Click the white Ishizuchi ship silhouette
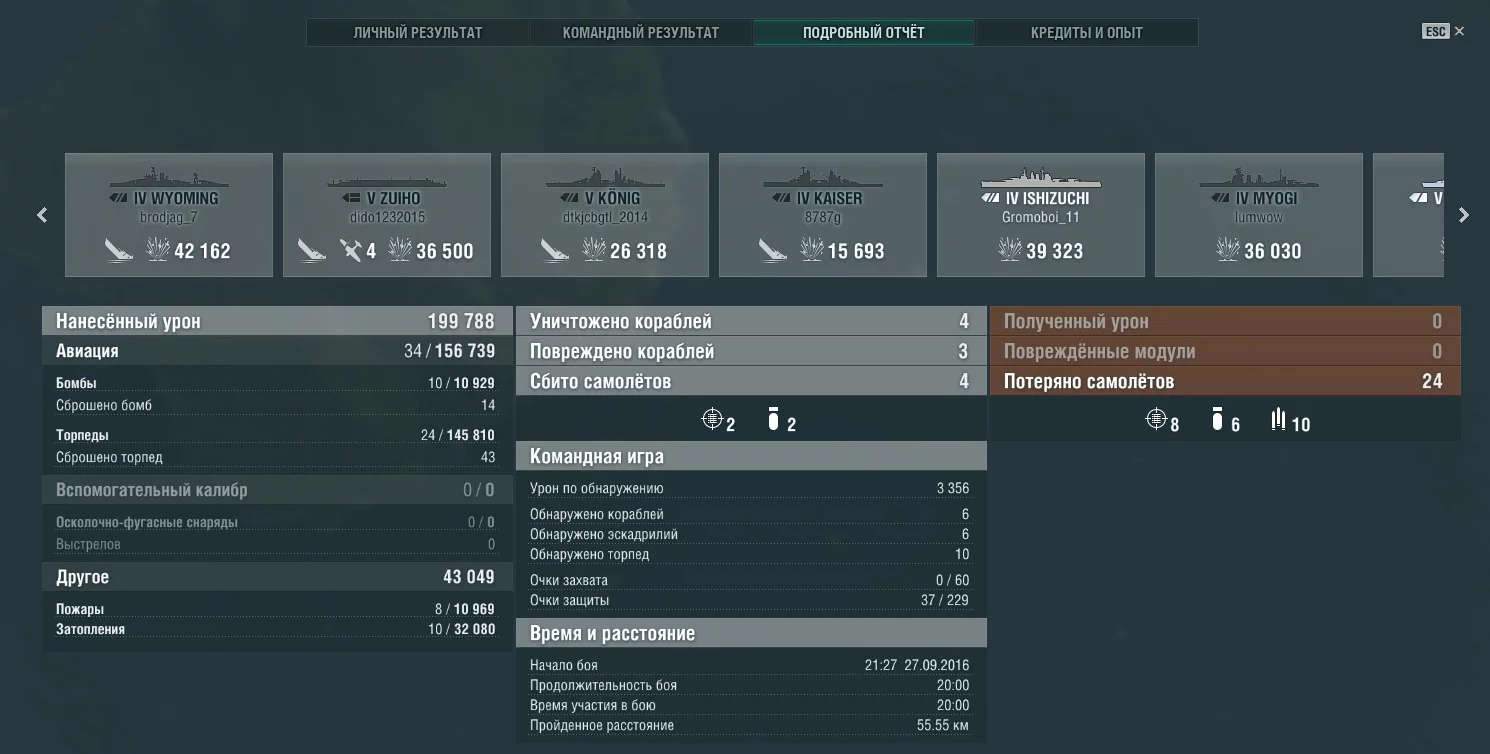The image size is (1490, 754). tap(1041, 179)
